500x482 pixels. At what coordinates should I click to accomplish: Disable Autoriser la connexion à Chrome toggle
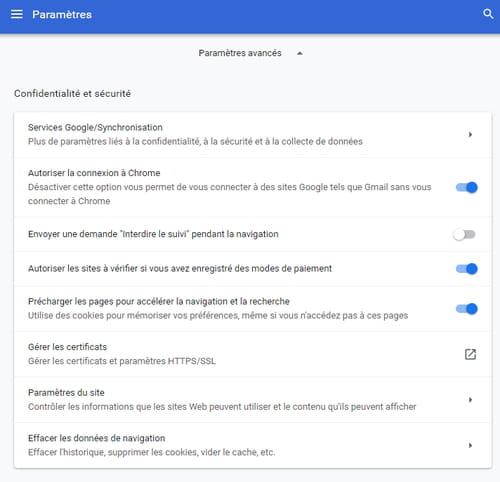[467, 187]
